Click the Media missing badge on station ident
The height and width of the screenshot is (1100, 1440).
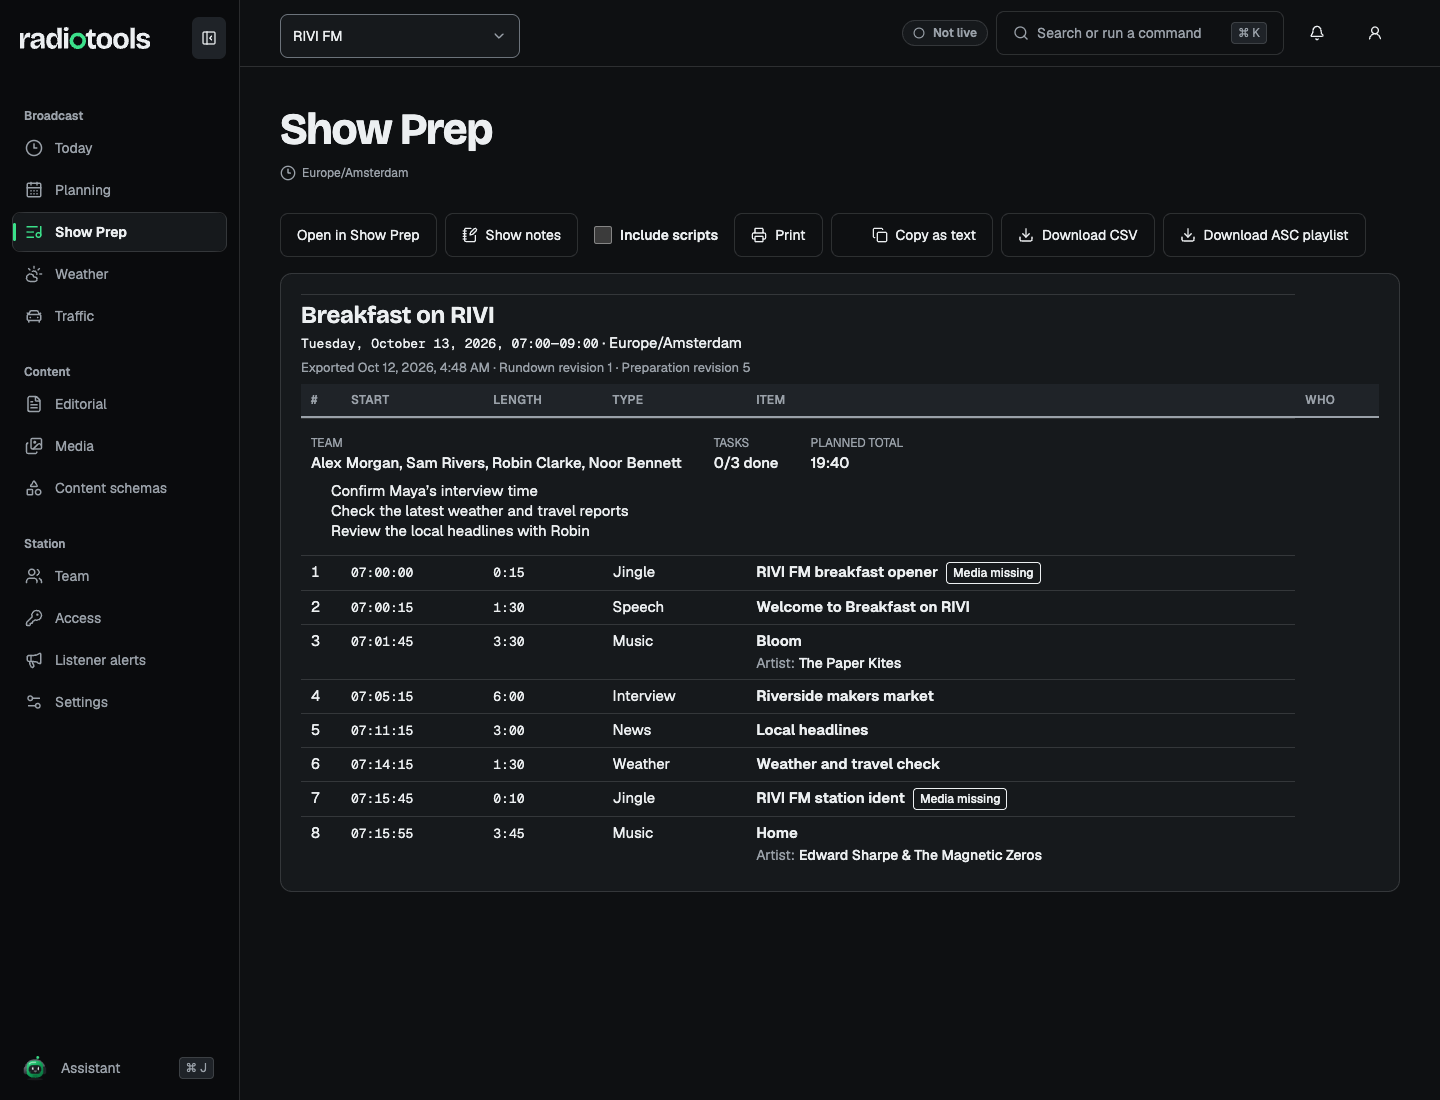[x=960, y=799]
